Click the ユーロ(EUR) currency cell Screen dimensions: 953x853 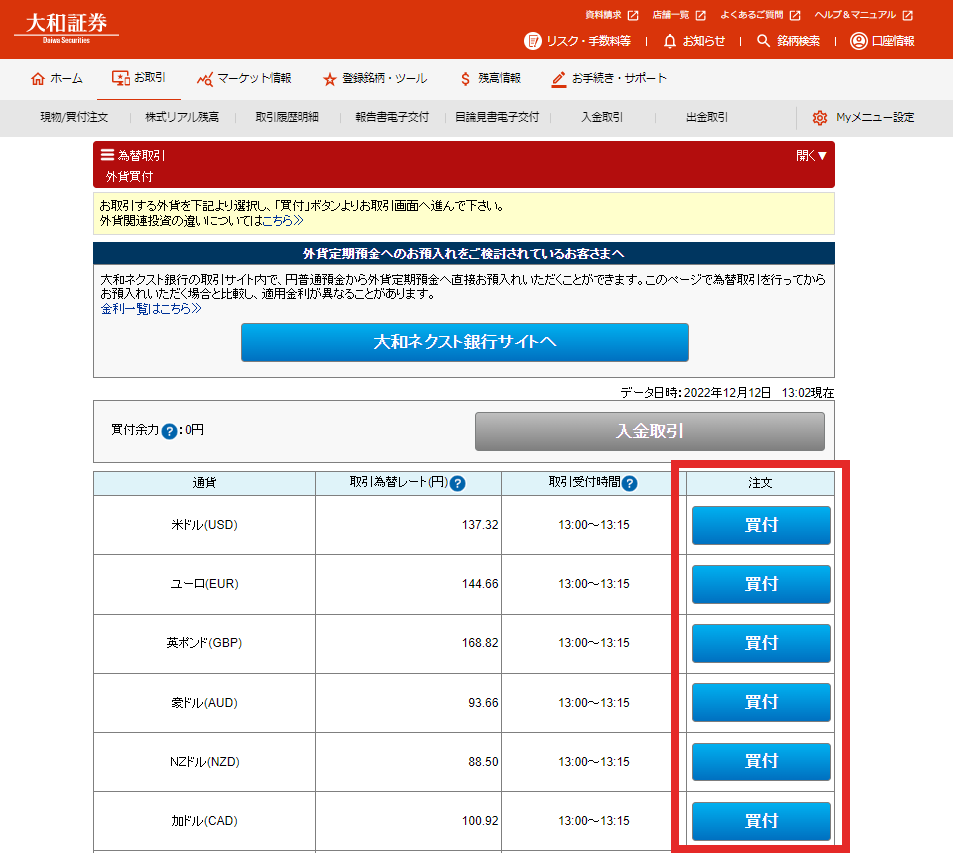[204, 584]
